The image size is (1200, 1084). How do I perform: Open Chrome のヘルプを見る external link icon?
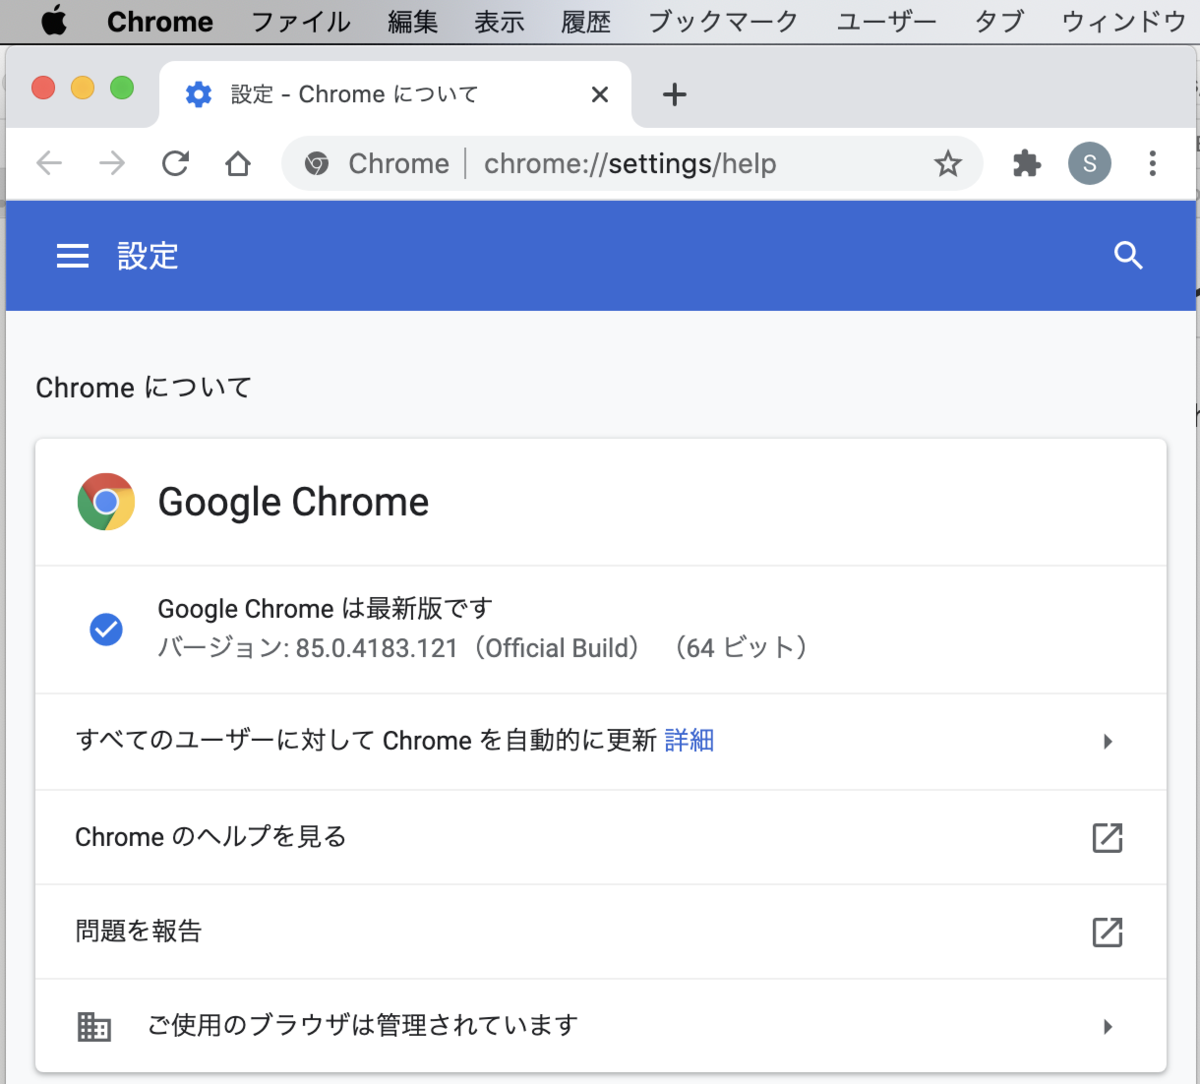point(1107,838)
